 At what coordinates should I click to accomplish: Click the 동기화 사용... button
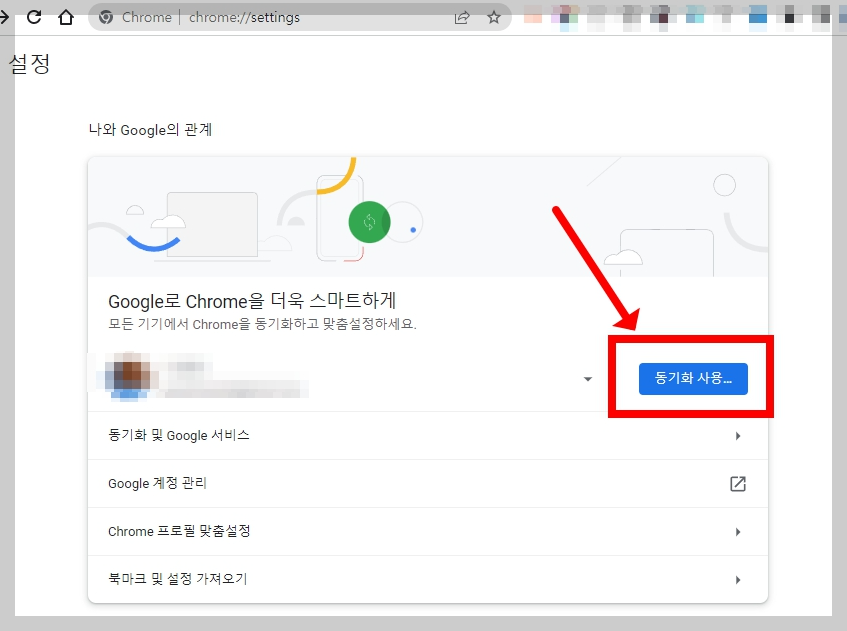pyautogui.click(x=693, y=379)
